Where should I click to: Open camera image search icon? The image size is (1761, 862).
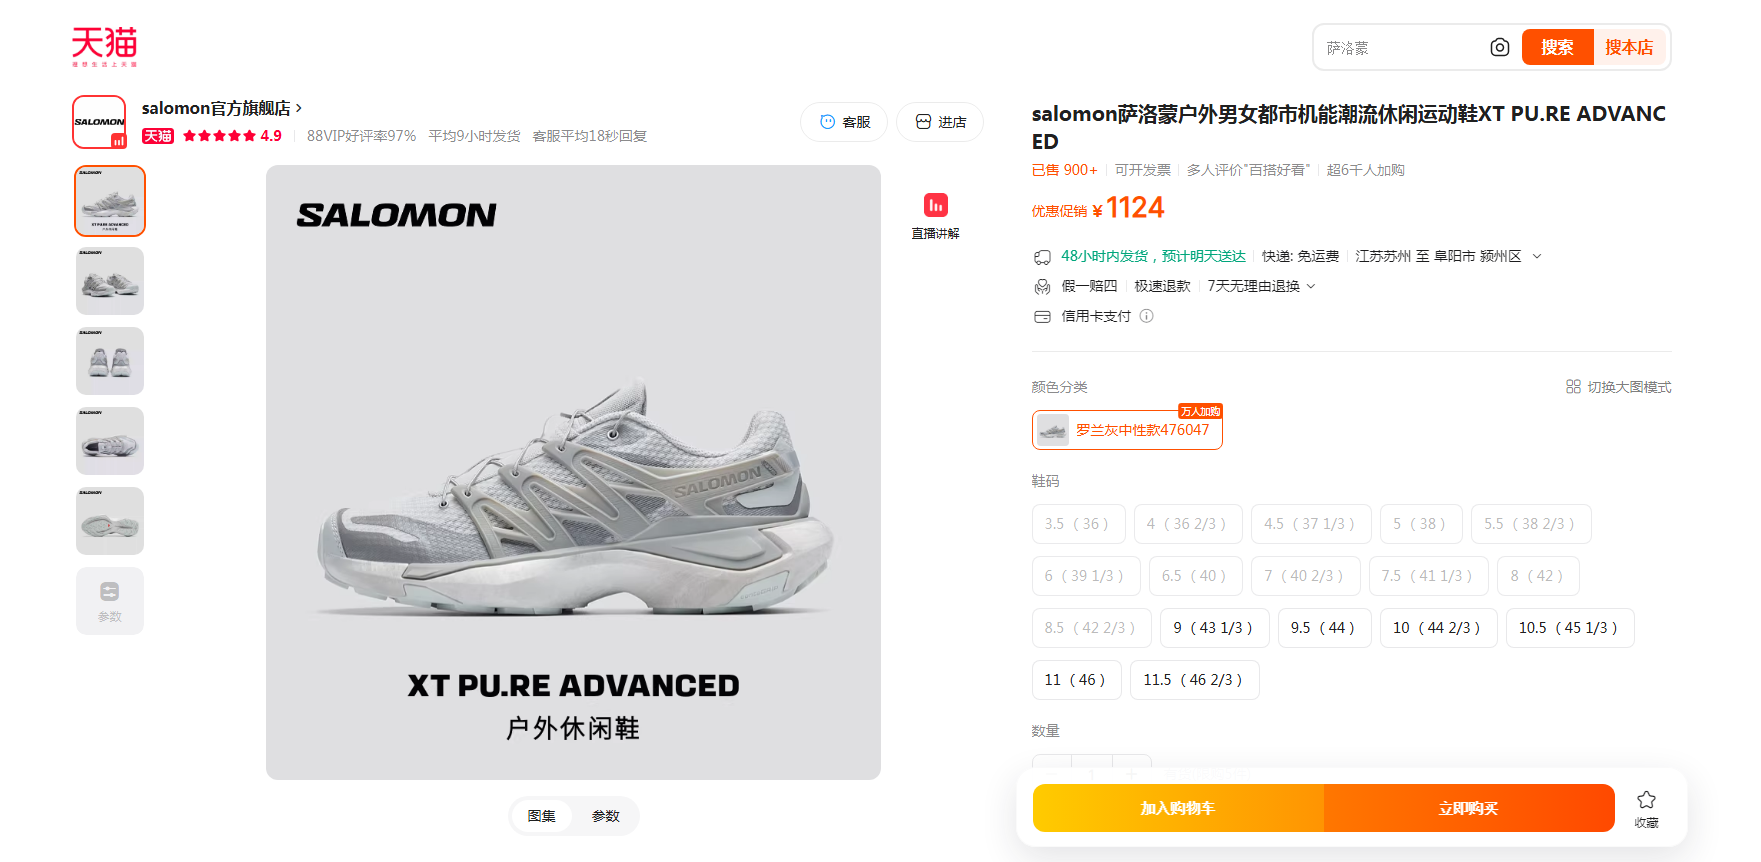[1499, 47]
